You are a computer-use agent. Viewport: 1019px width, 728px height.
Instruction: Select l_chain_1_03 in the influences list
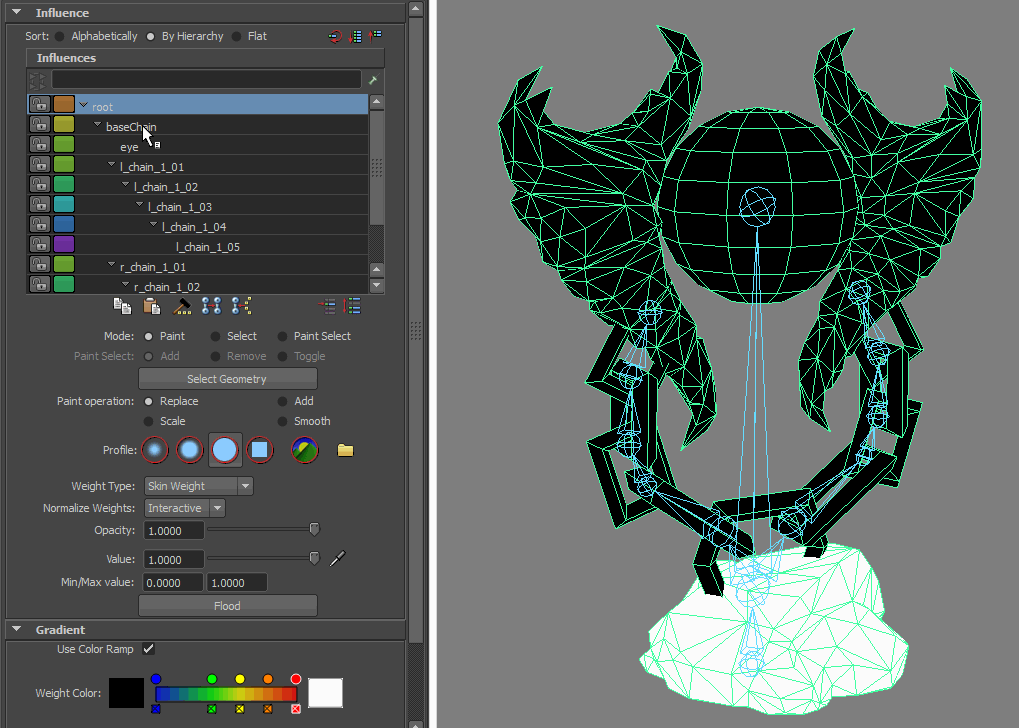(x=179, y=207)
